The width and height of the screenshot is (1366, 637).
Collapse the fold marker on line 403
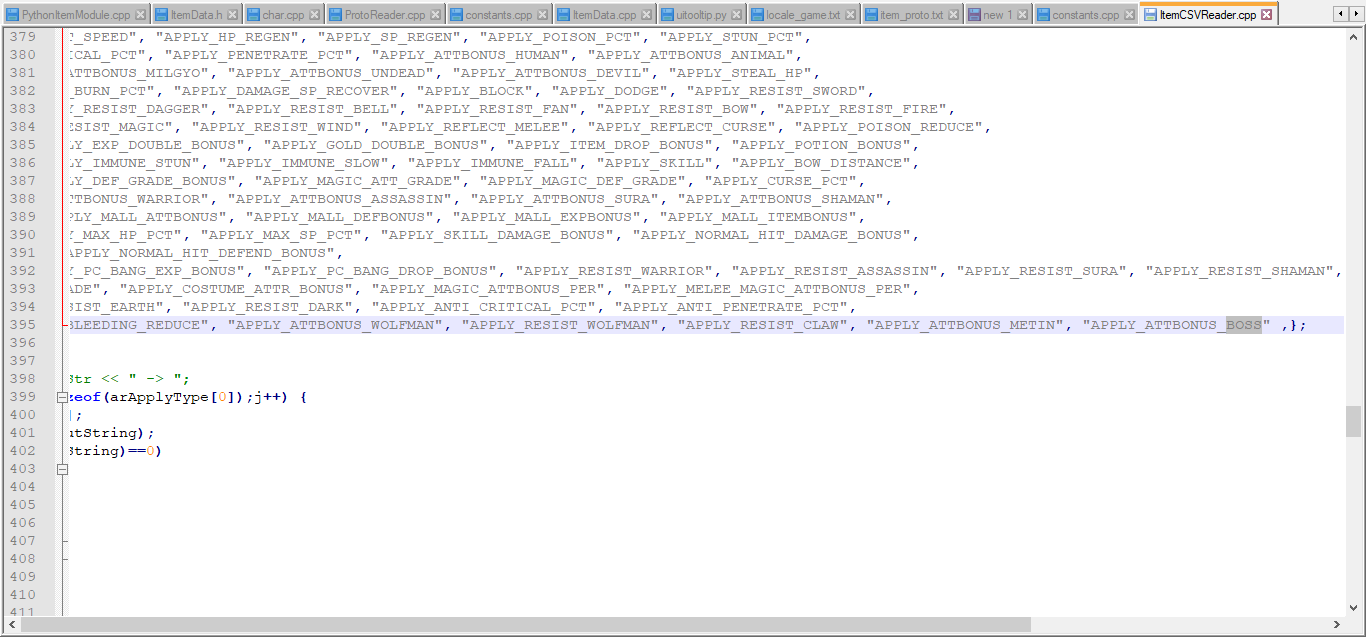(62, 469)
